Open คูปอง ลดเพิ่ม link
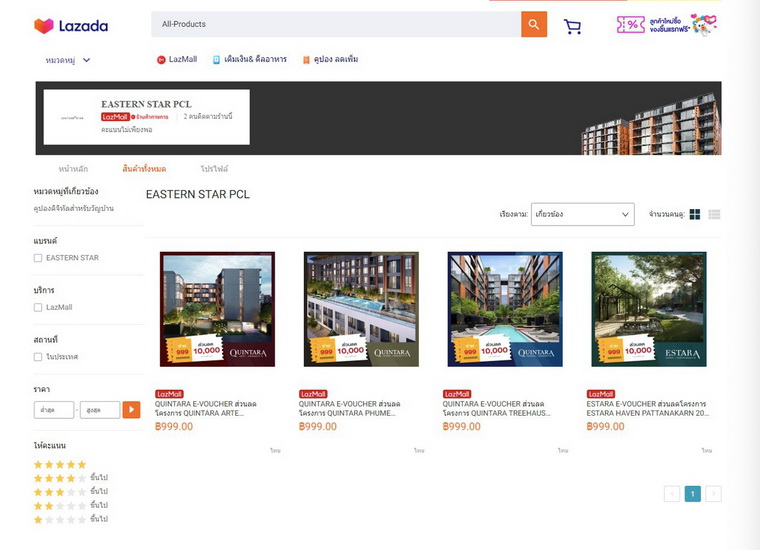 pos(336,59)
